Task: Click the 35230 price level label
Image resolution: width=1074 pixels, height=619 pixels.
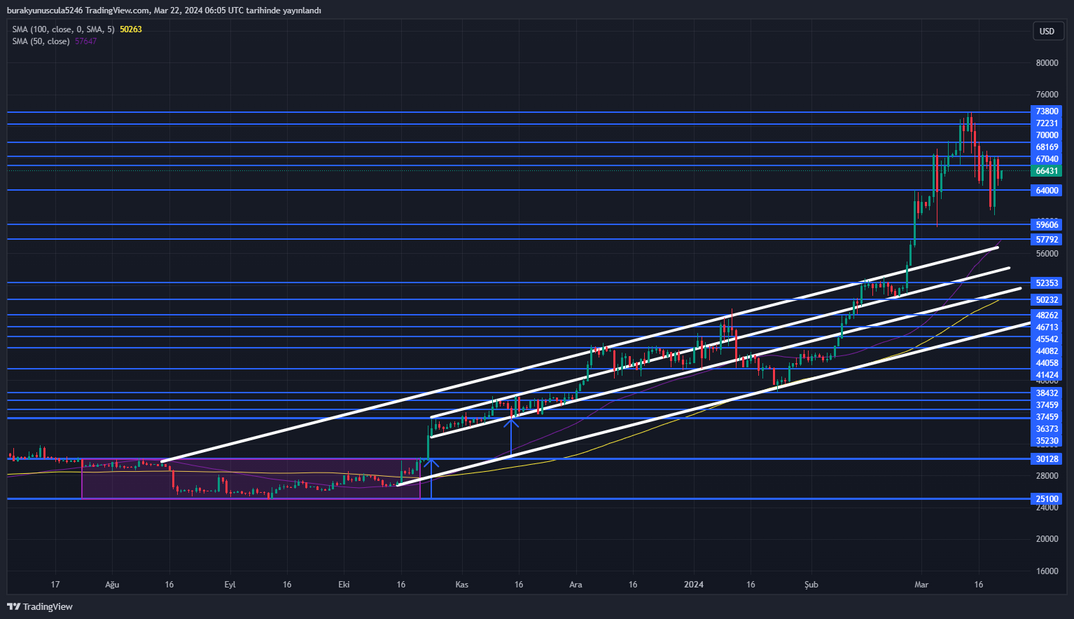Action: coord(1047,441)
